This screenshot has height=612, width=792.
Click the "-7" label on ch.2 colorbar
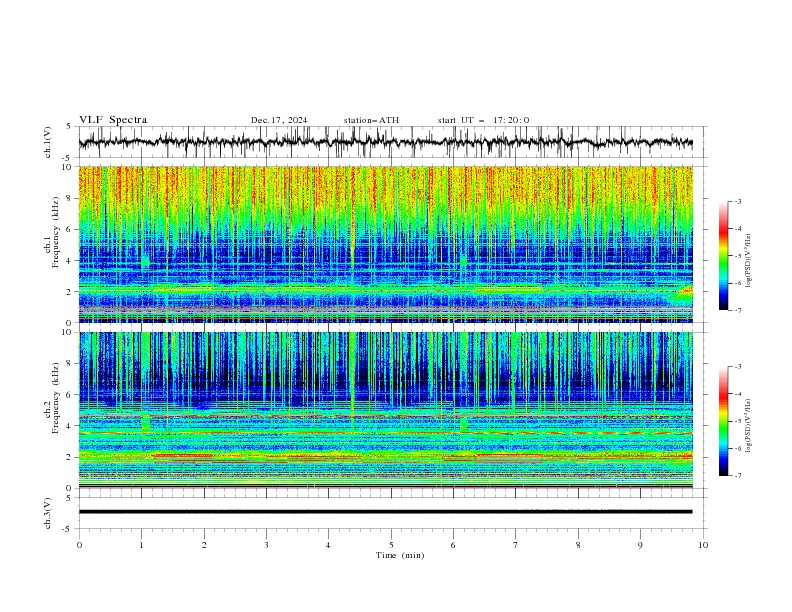[x=737, y=476]
